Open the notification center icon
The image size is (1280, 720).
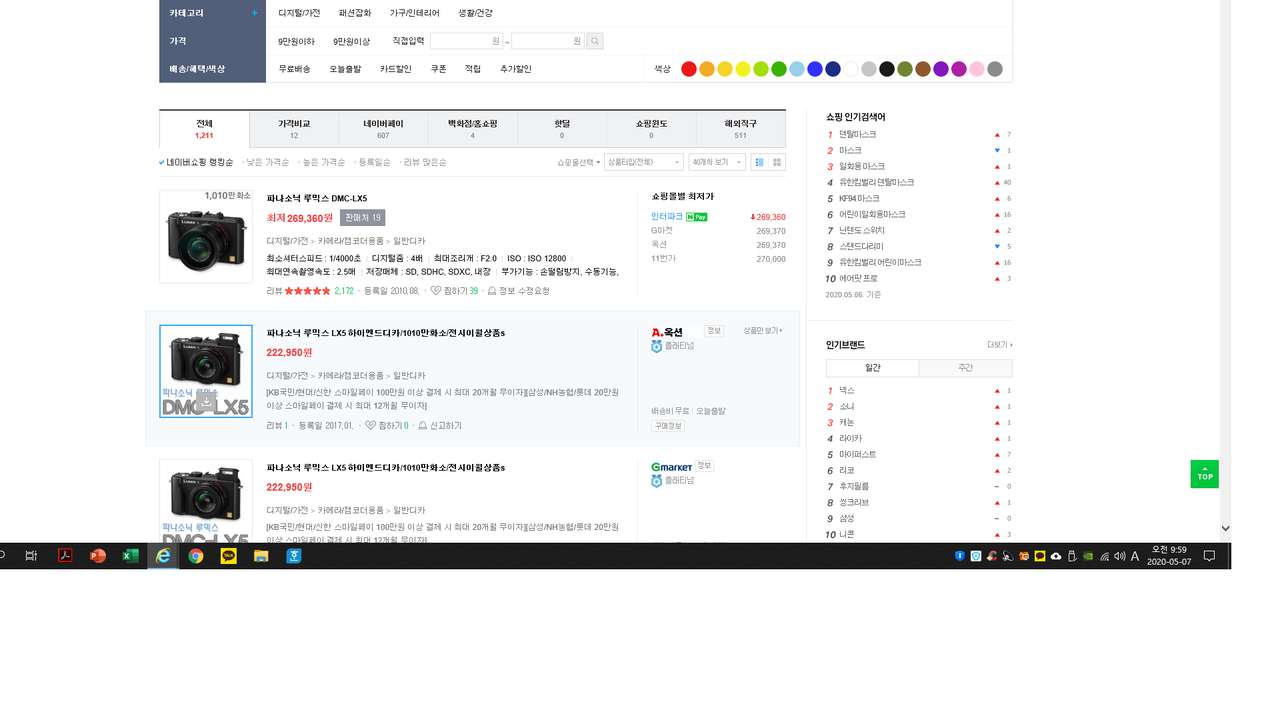pos(1209,556)
